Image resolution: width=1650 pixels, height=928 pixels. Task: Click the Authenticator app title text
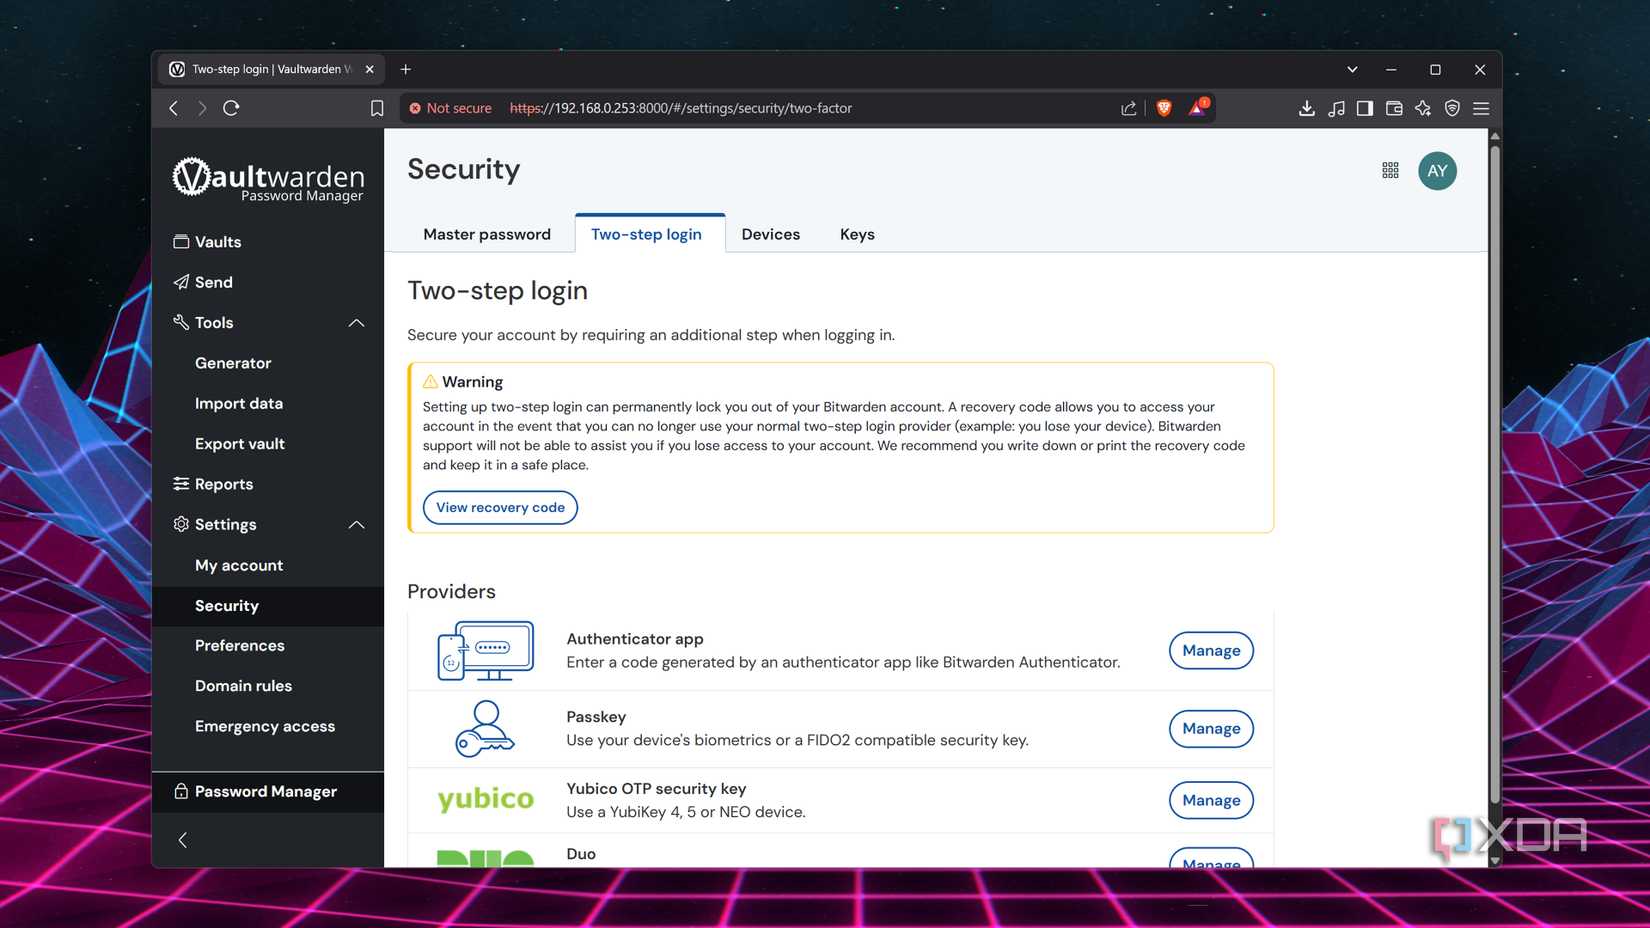635,638
